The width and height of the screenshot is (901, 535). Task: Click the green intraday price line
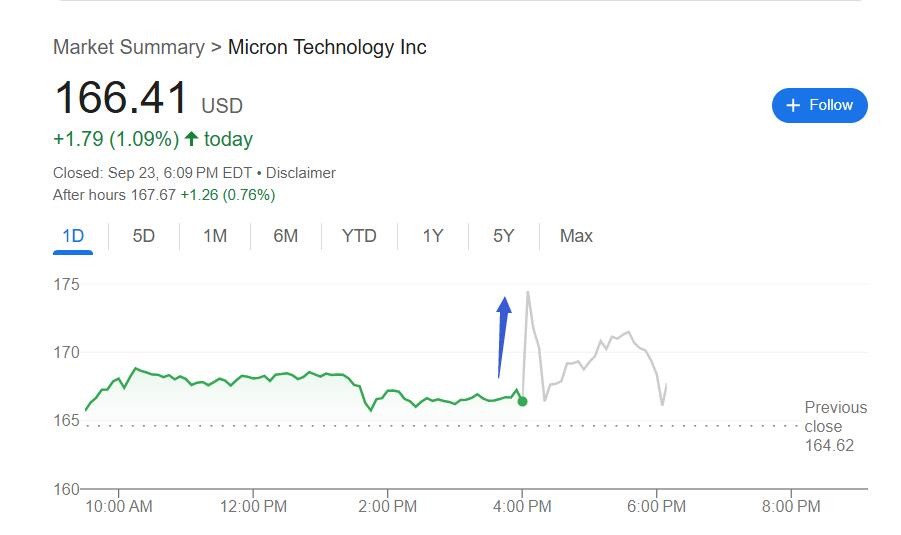[x=250, y=377]
